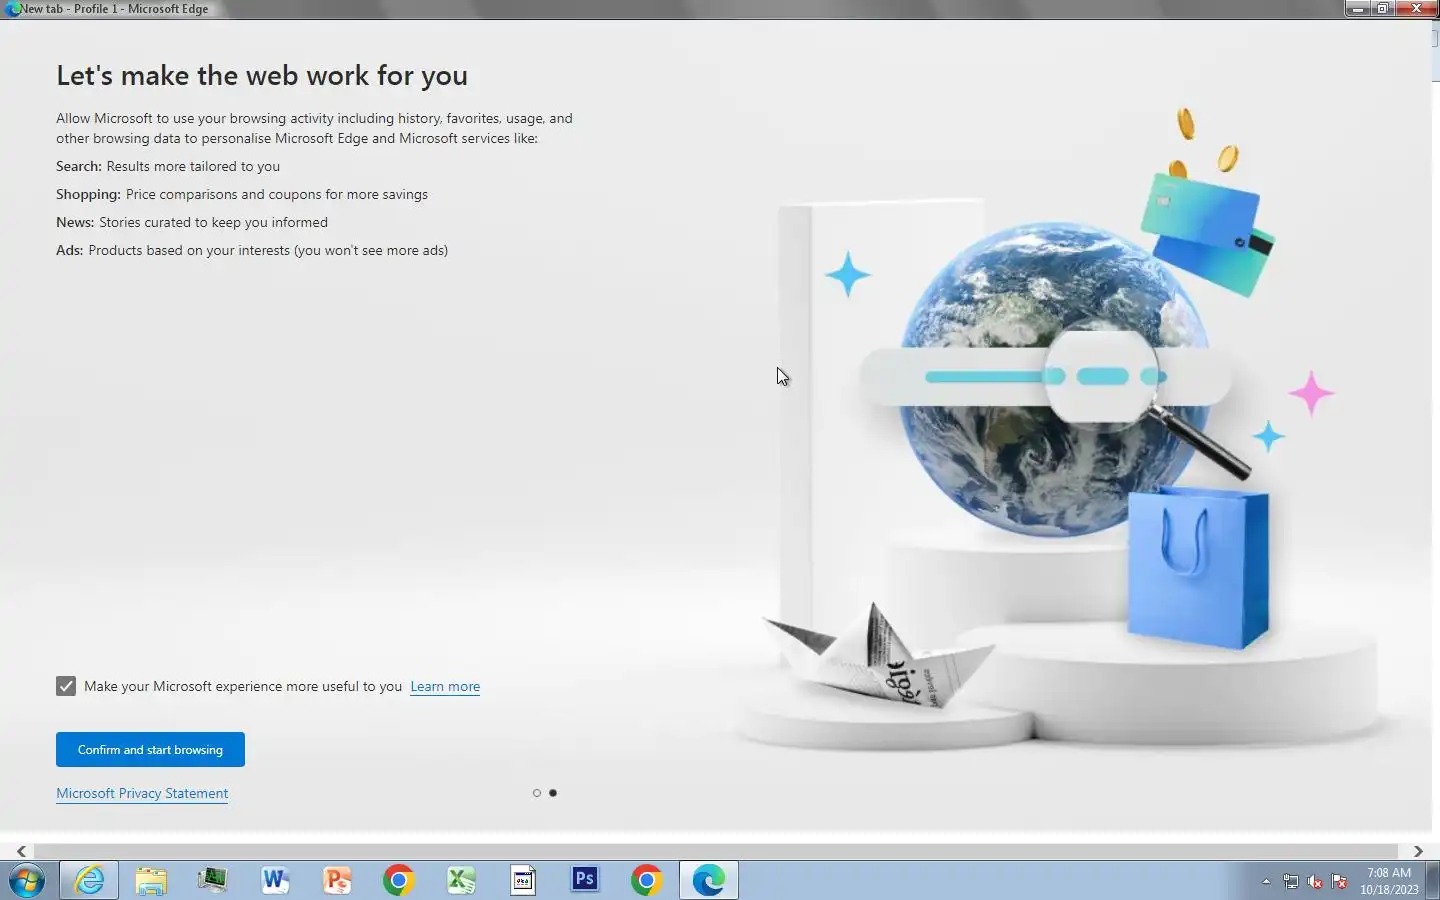The height and width of the screenshot is (900, 1440).
Task: Close the Microsoft Edge window
Action: pyautogui.click(x=1416, y=8)
